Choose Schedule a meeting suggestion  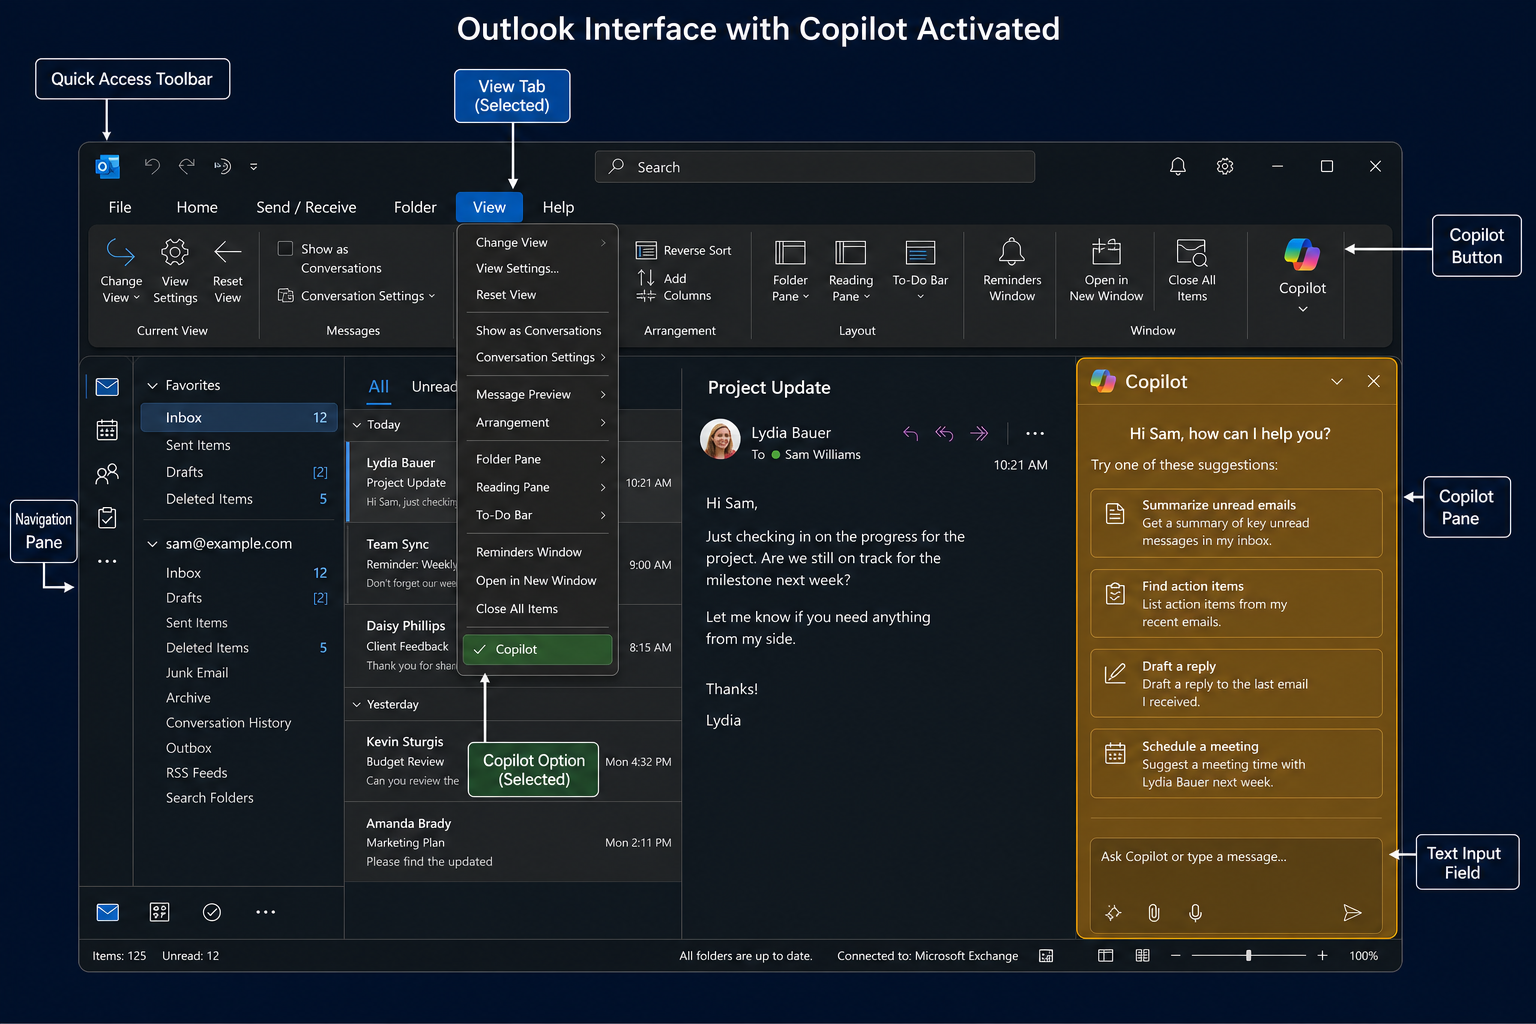pos(1236,763)
